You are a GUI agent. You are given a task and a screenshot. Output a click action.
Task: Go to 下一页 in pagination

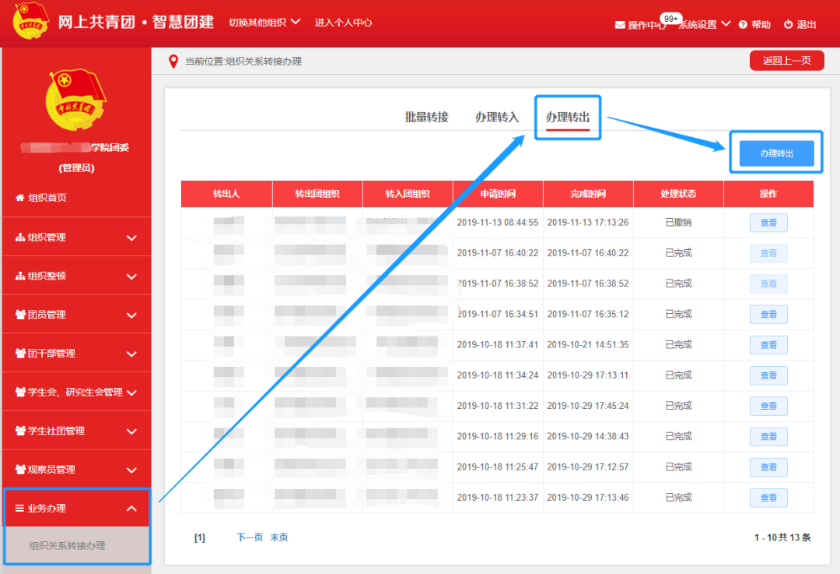pos(249,537)
